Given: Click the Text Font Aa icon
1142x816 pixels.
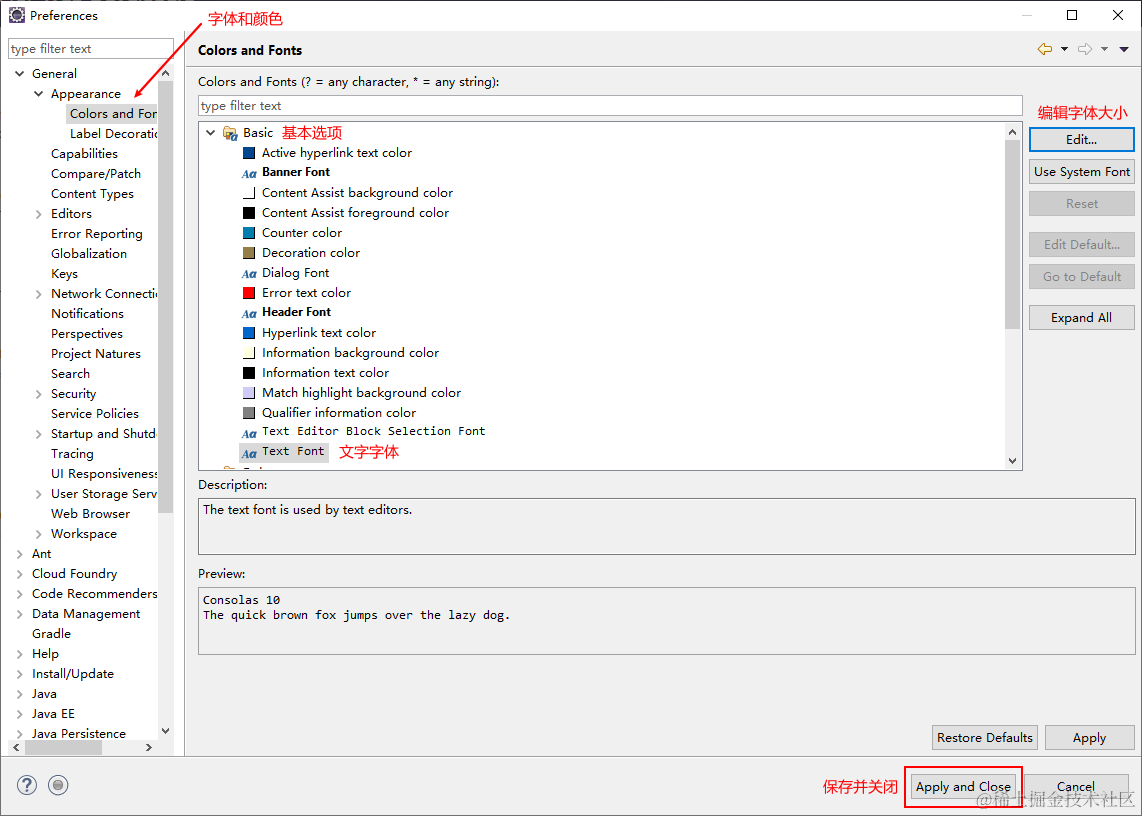Looking at the screenshot, I should 249,453.
